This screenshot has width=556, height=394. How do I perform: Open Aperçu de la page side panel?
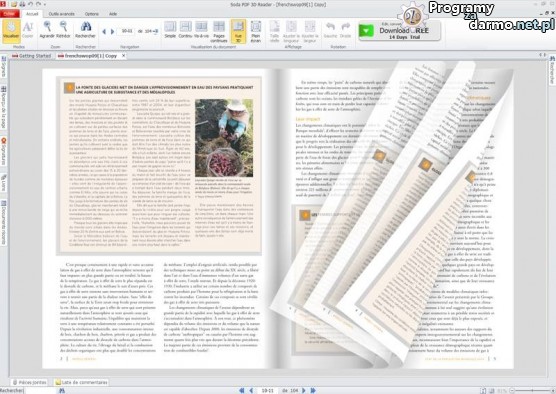tap(4, 107)
